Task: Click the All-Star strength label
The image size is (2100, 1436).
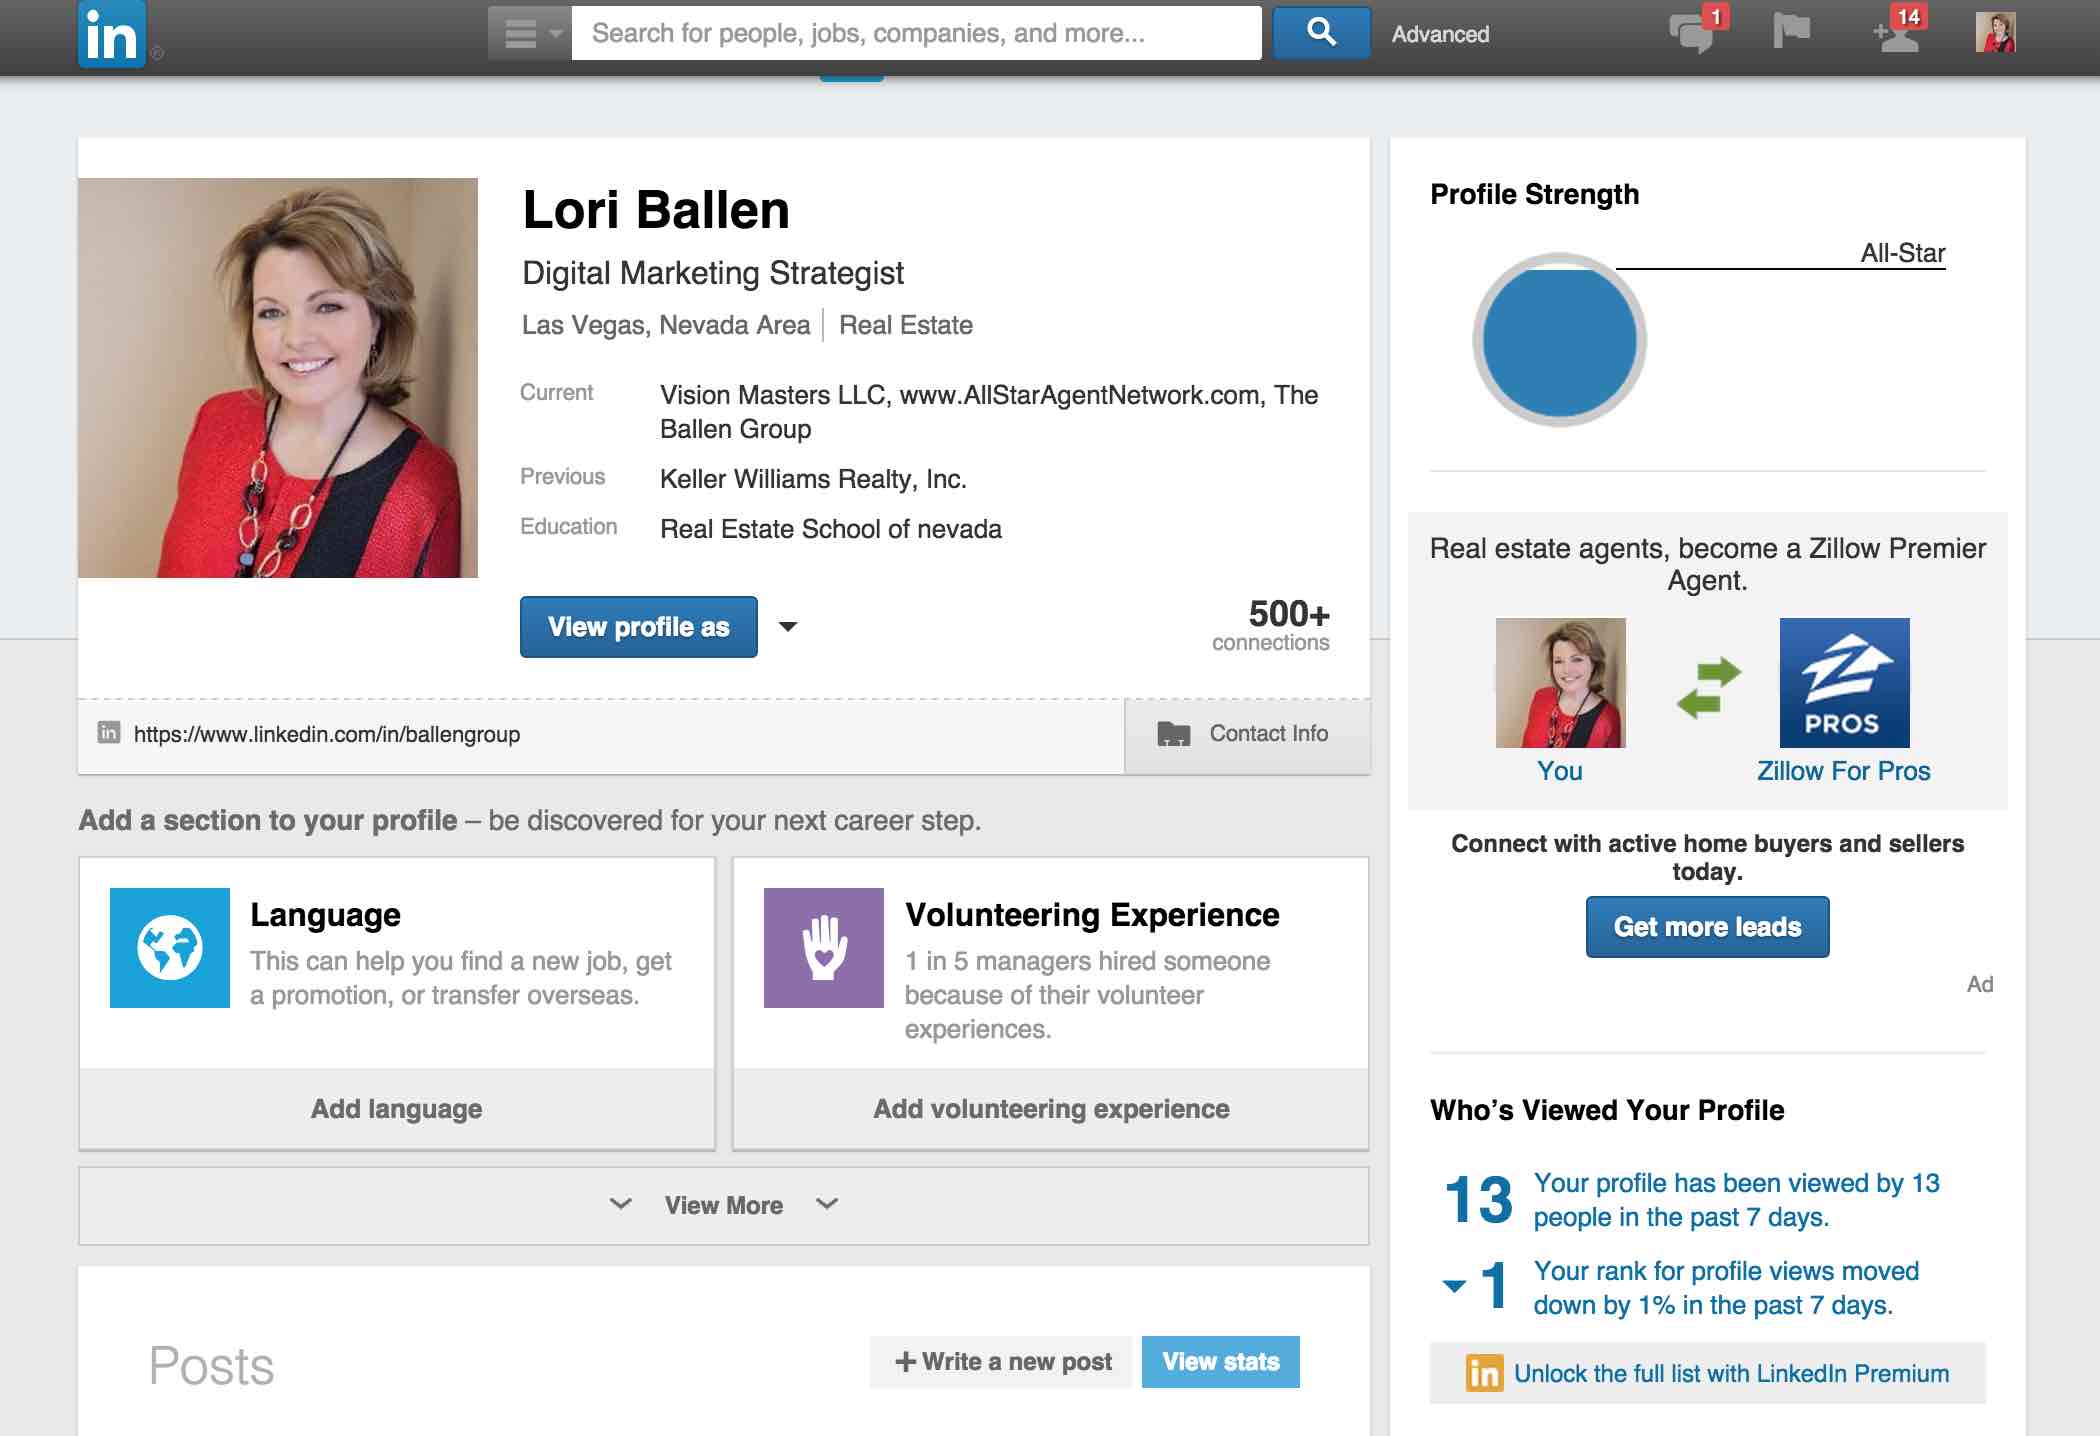Action: 1903,253
